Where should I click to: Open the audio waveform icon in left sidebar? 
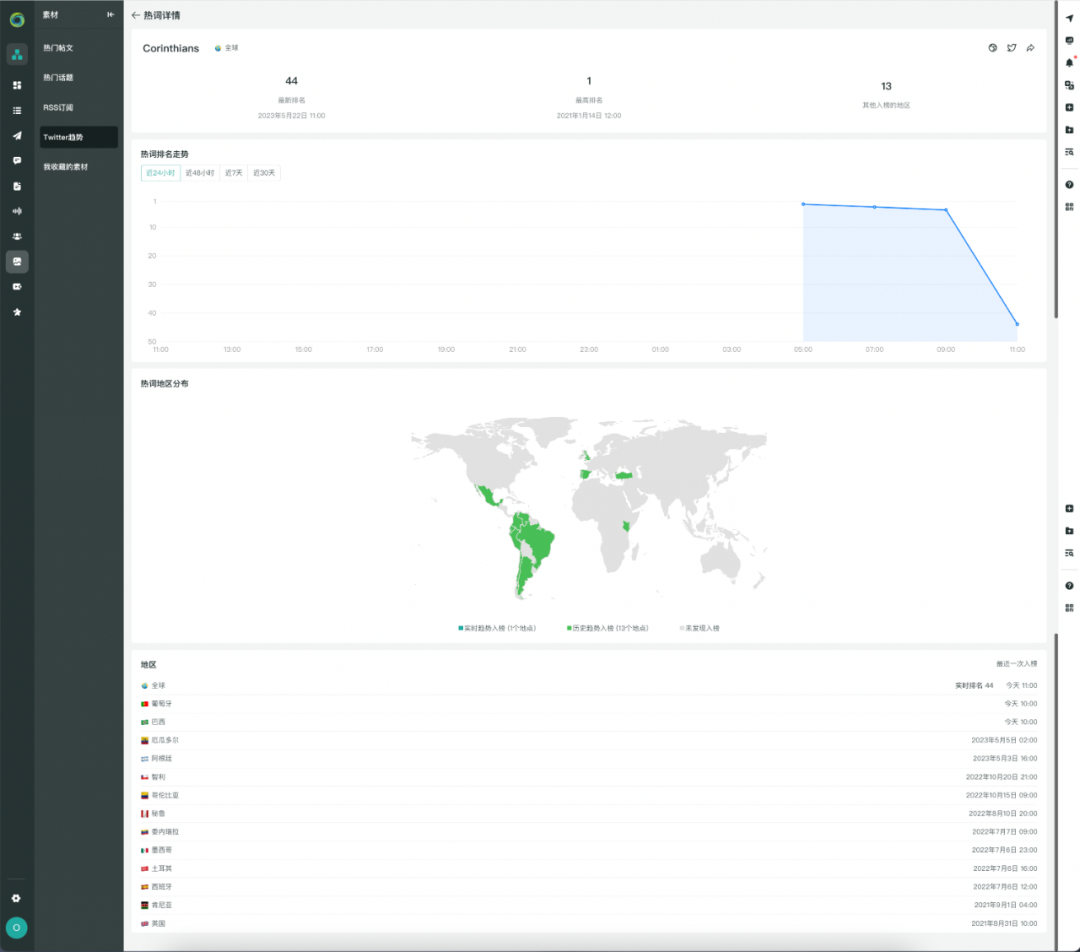tap(17, 211)
